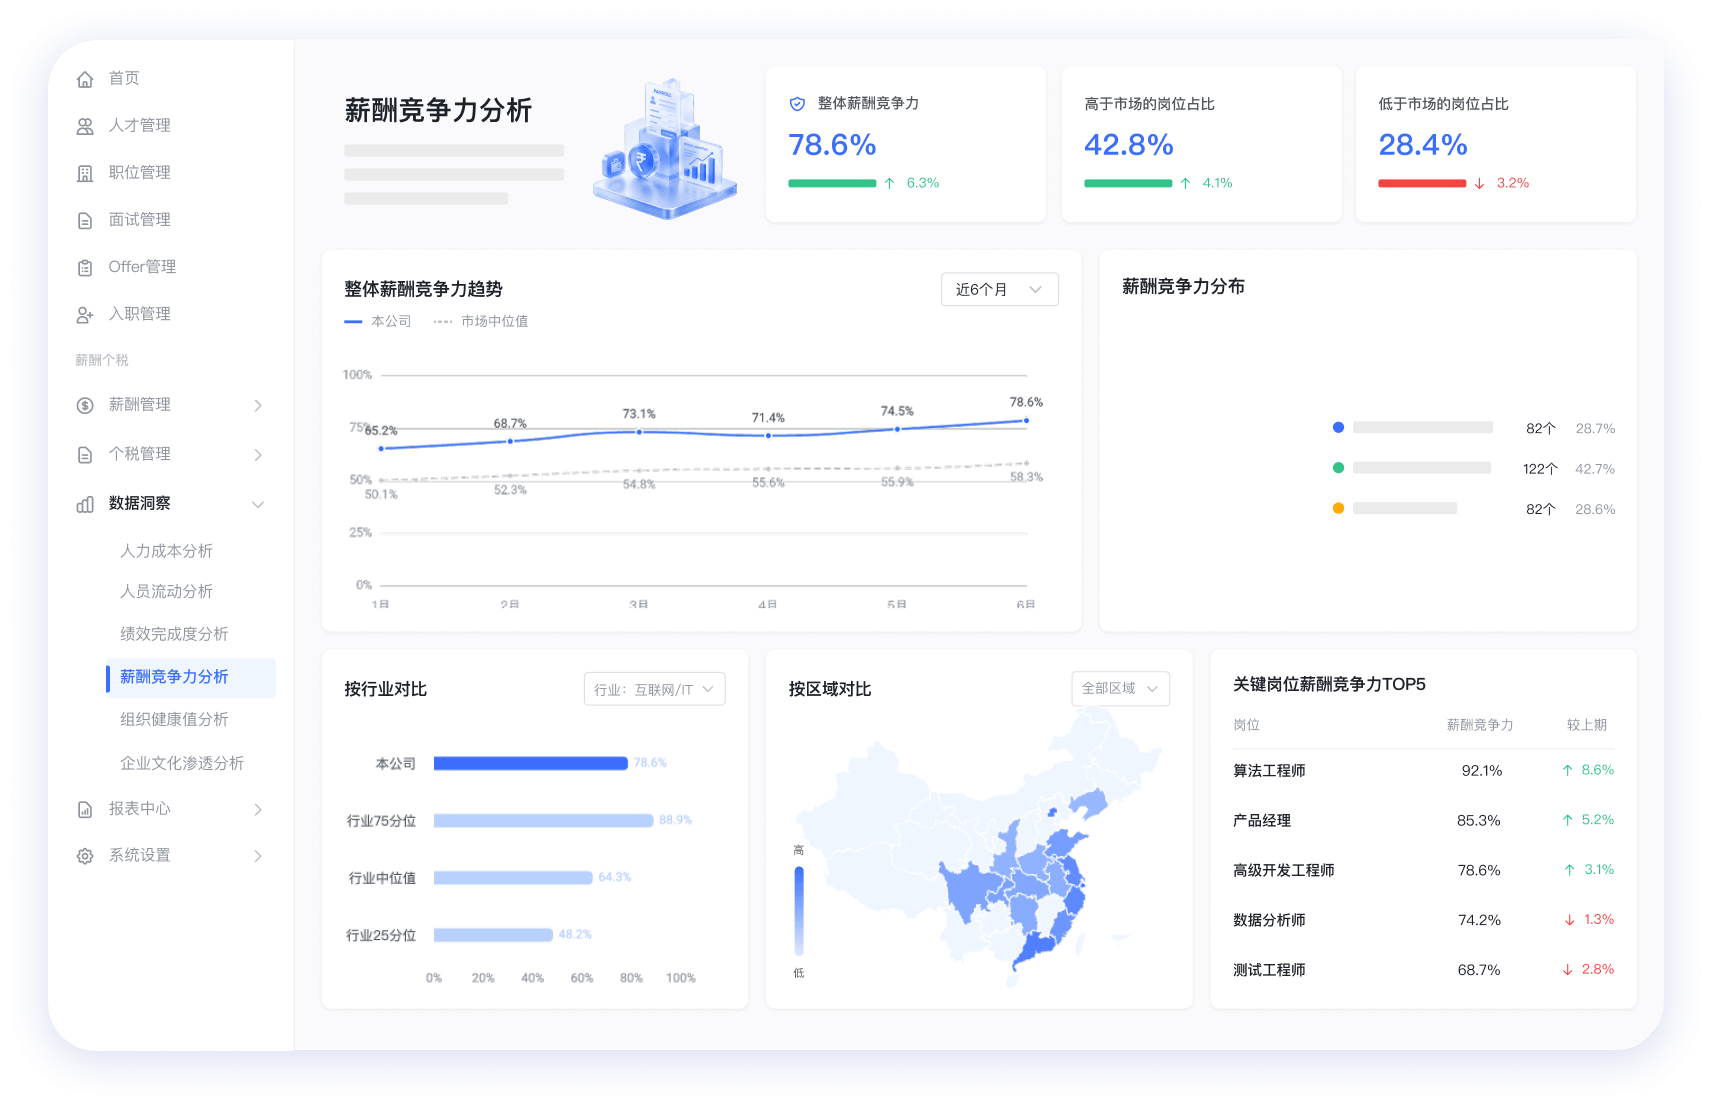The width and height of the screenshot is (1712, 1106).
Task: Open the 行业: 互联网/IT dropdown
Action: point(654,689)
